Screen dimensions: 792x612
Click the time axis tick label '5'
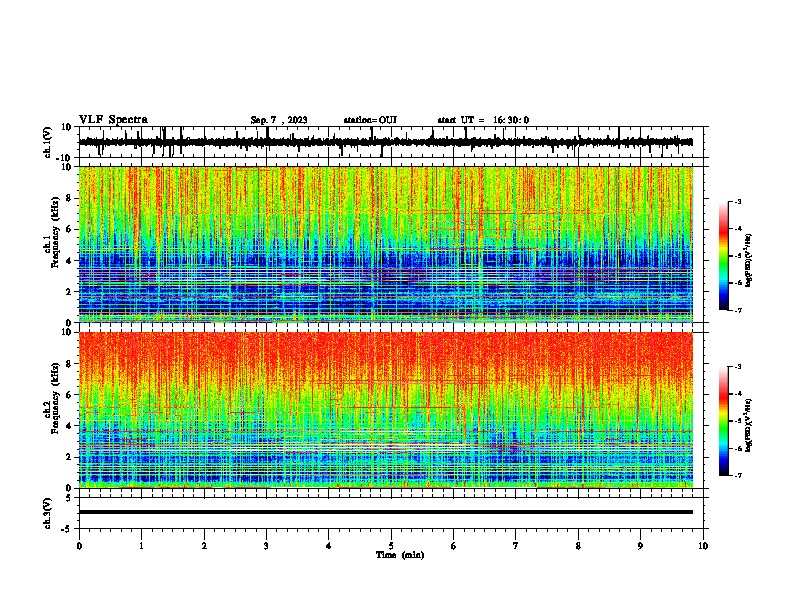point(391,546)
